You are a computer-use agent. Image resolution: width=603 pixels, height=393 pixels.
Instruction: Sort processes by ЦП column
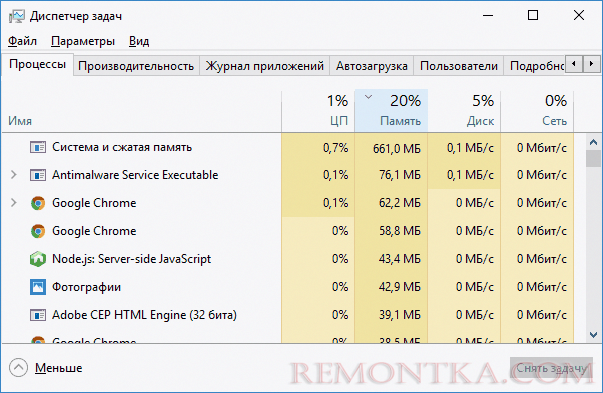[x=318, y=111]
